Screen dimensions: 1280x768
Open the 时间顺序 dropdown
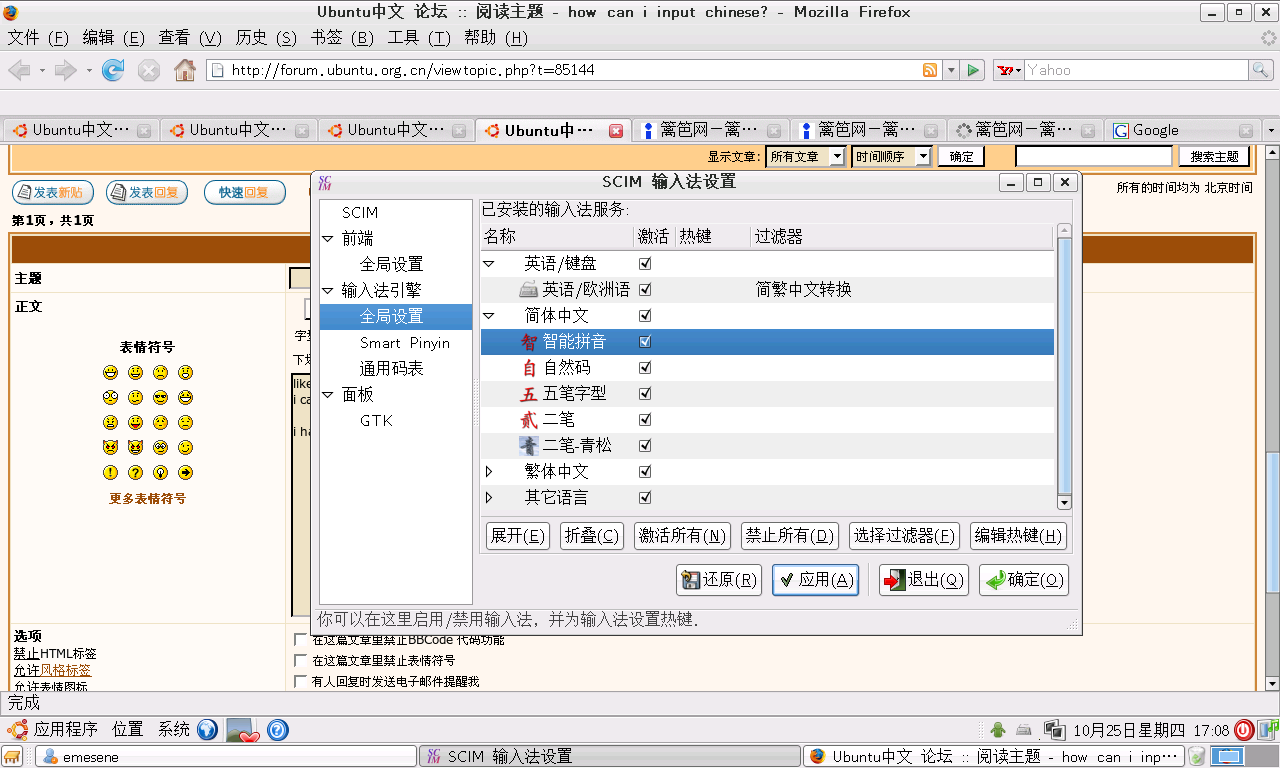[x=891, y=156]
